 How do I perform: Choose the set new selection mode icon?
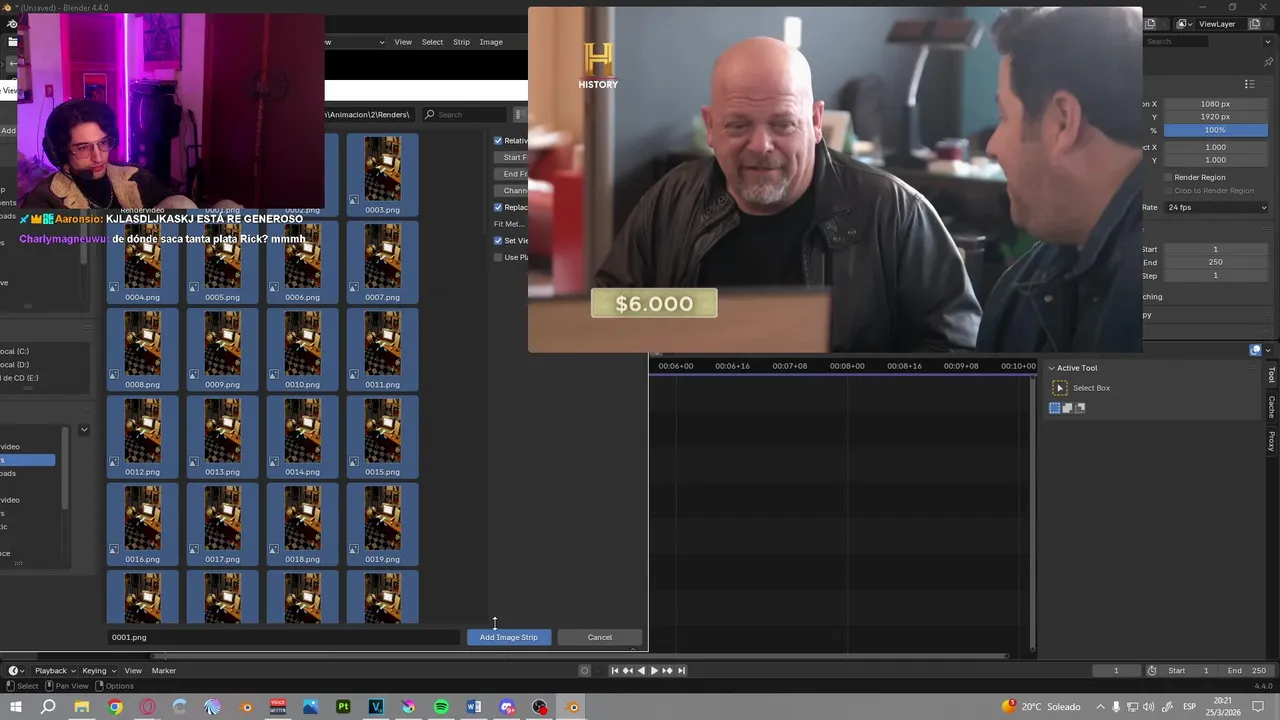[x=1054, y=408]
